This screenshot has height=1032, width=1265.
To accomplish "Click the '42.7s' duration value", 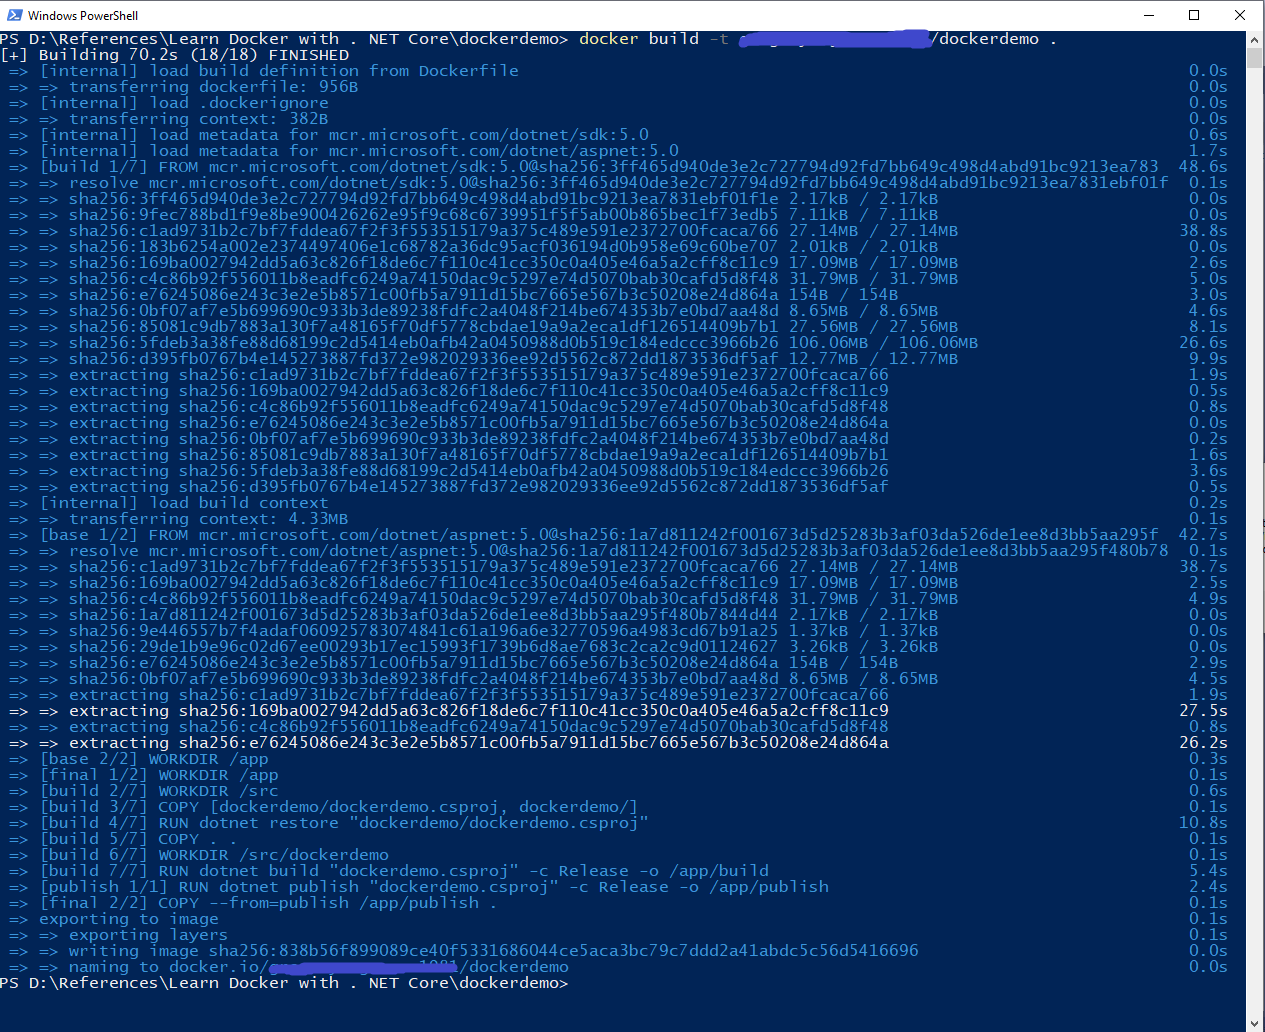I will click(1204, 535).
